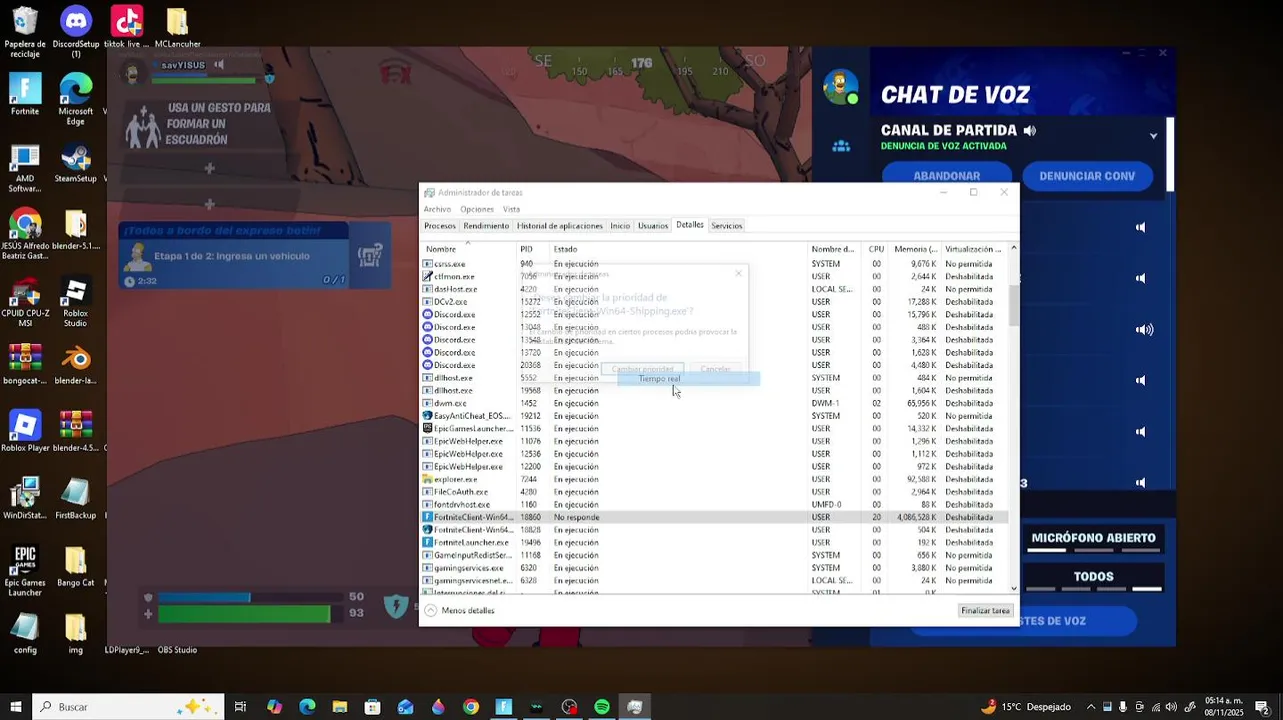Open the blender-5.1 folder on the desktop
This screenshot has height=720, width=1283.
click(x=76, y=231)
